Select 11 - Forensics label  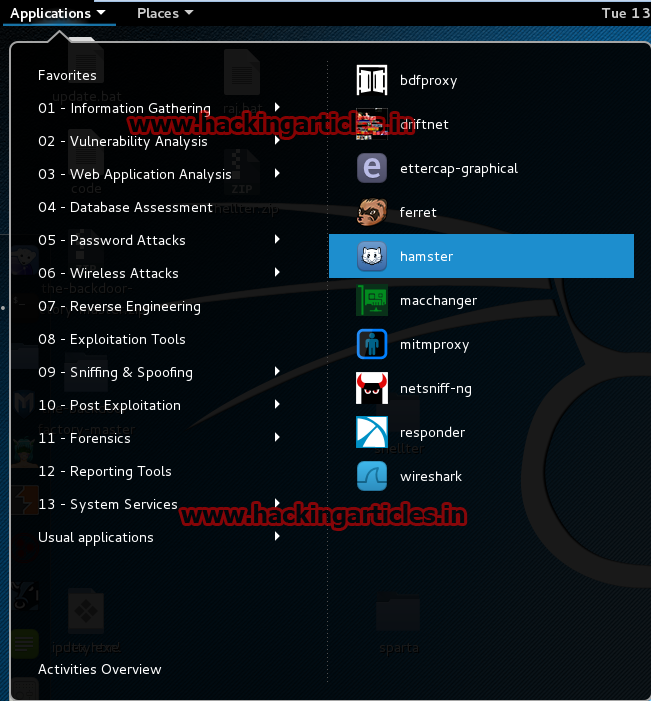(85, 438)
